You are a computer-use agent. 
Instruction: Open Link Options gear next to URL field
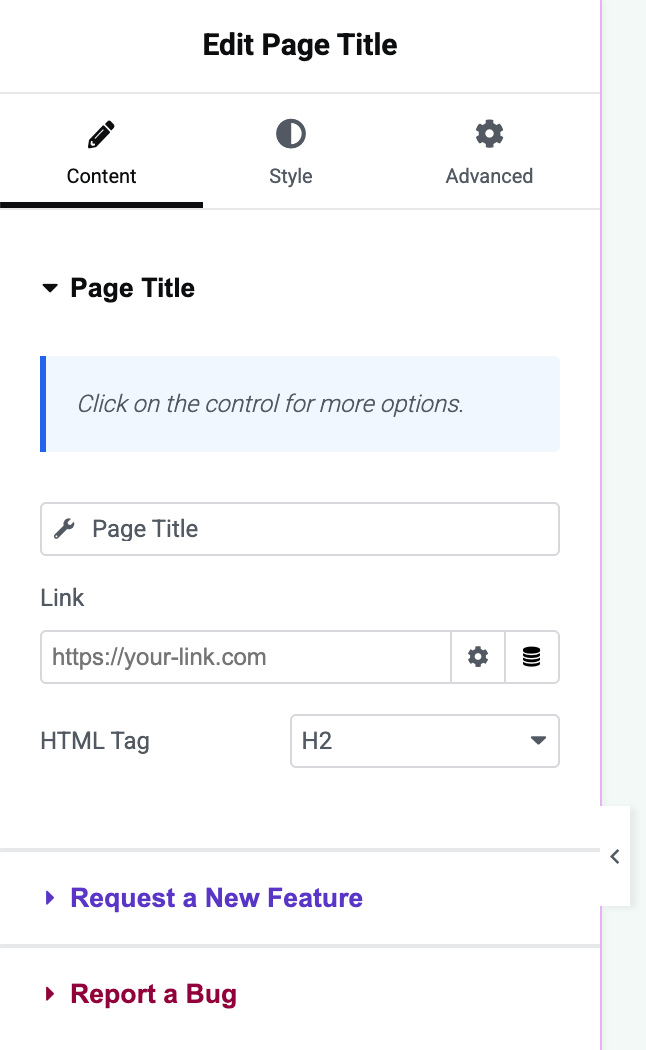(x=478, y=657)
